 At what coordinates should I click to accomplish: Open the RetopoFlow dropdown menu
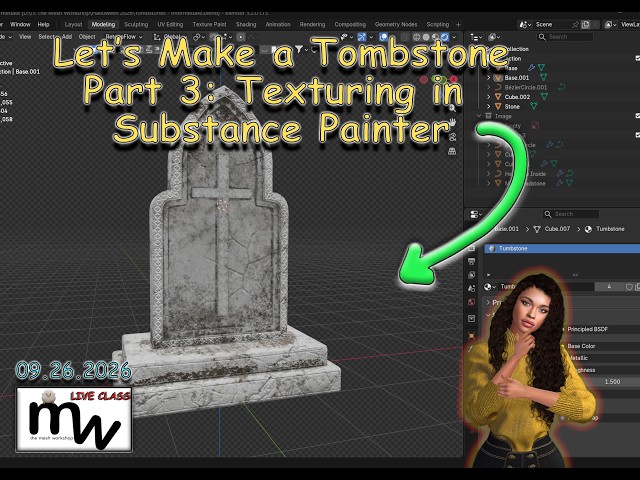(x=124, y=37)
